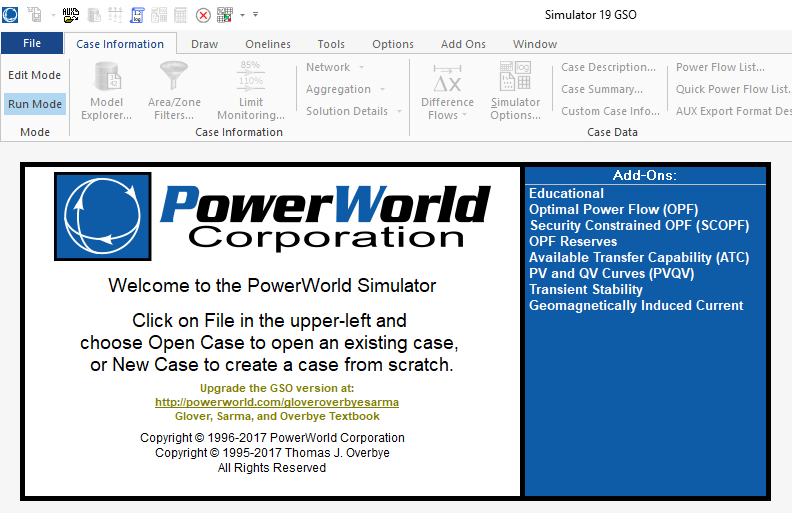Image resolution: width=792 pixels, height=513 pixels.
Task: Click the greyed database explorer quick access icon
Action: tap(94, 15)
